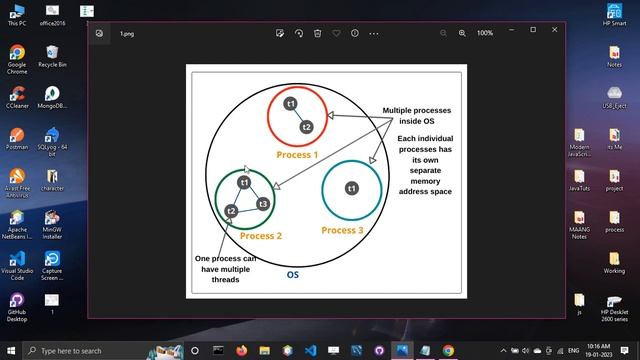Select GitHub Desktop desktop icon
The width and height of the screenshot is (640, 360).
(17, 307)
